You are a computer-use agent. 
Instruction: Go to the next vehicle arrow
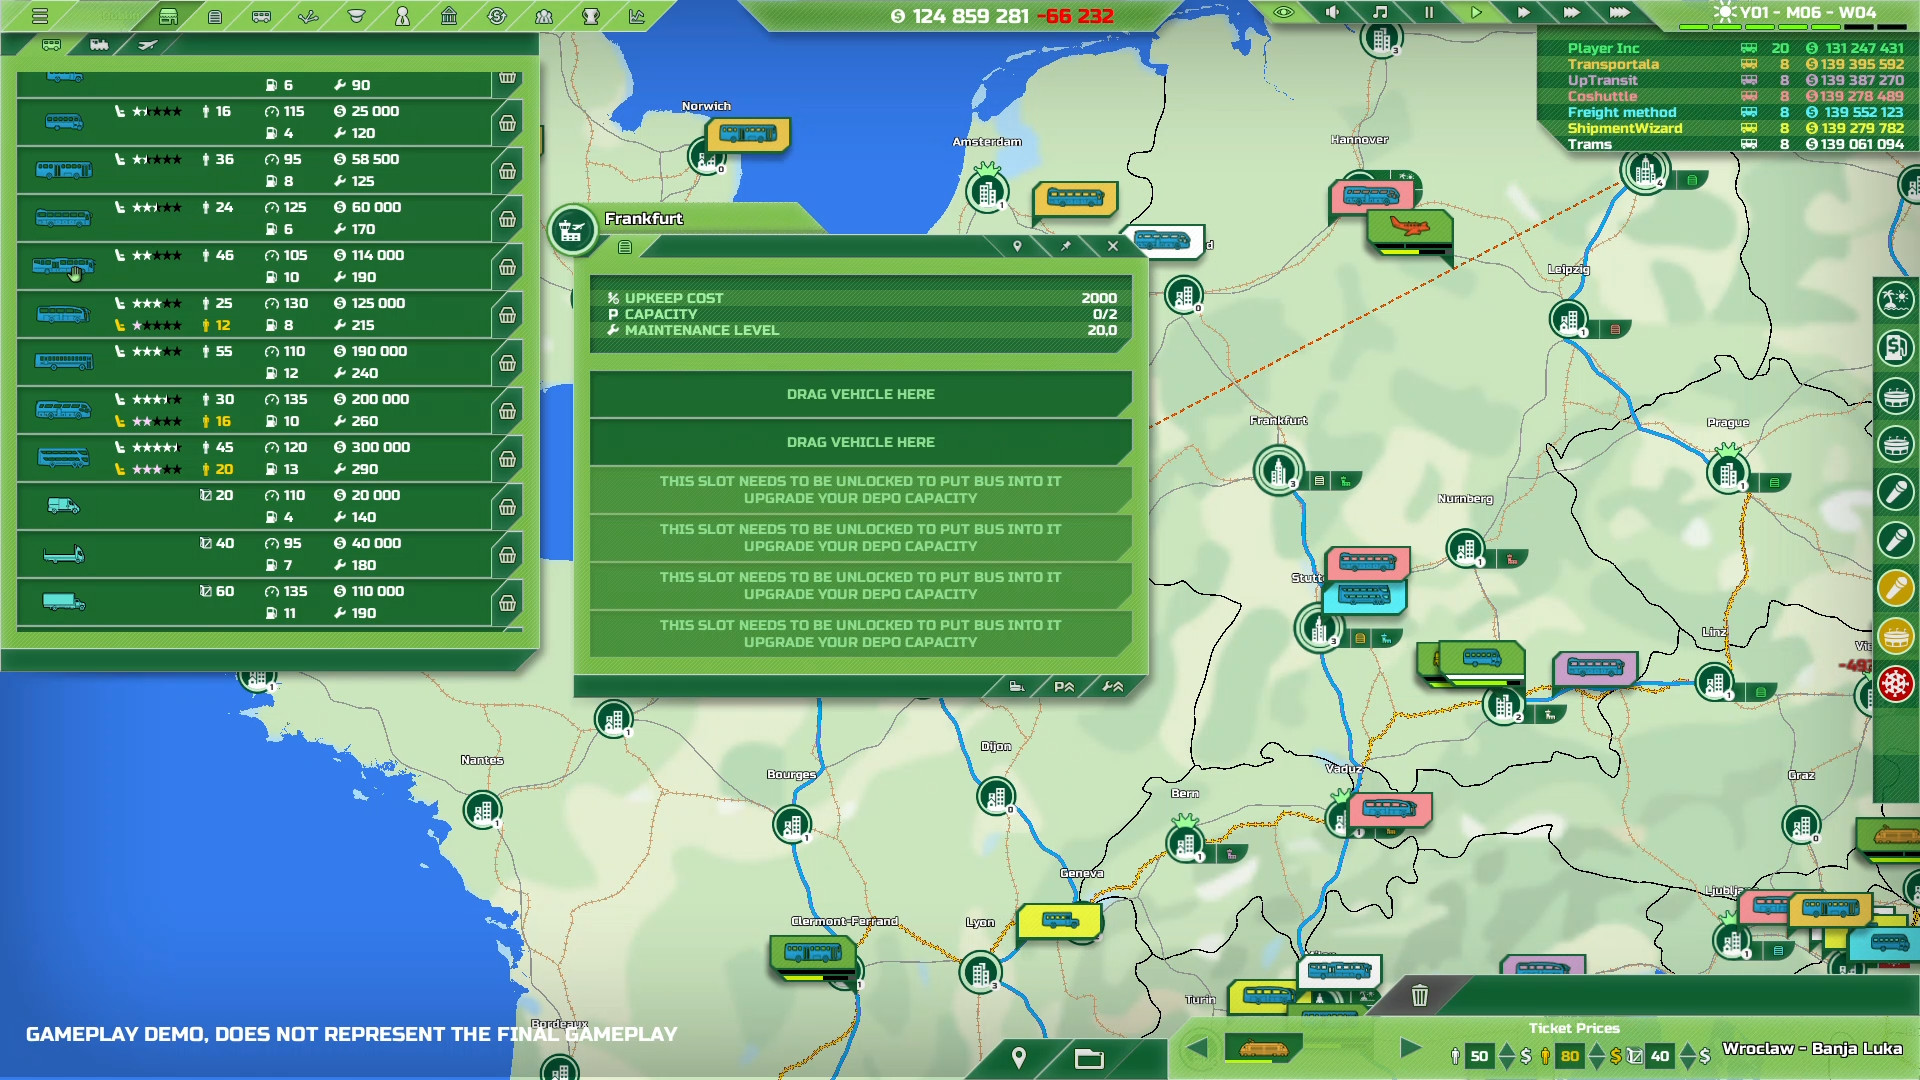pos(1410,1048)
